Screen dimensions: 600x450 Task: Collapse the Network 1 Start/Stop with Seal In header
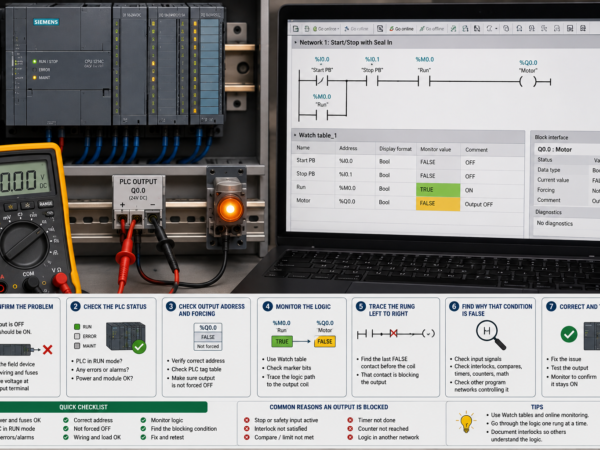tap(295, 42)
